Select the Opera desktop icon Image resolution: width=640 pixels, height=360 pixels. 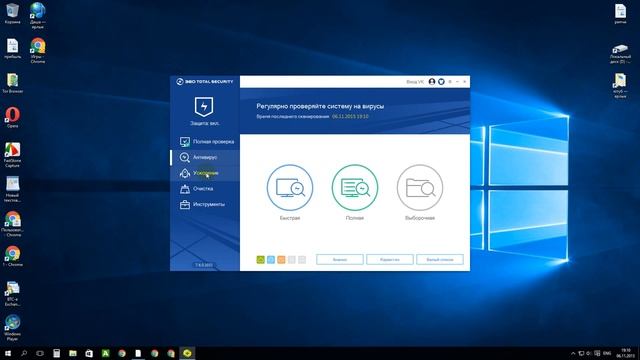(x=12, y=118)
